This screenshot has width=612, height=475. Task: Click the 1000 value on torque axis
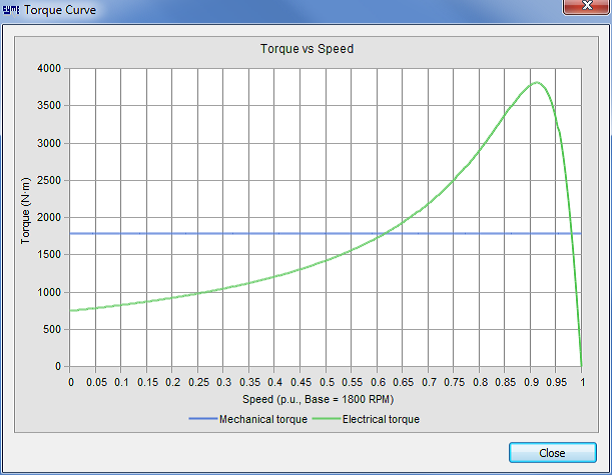[x=49, y=292]
